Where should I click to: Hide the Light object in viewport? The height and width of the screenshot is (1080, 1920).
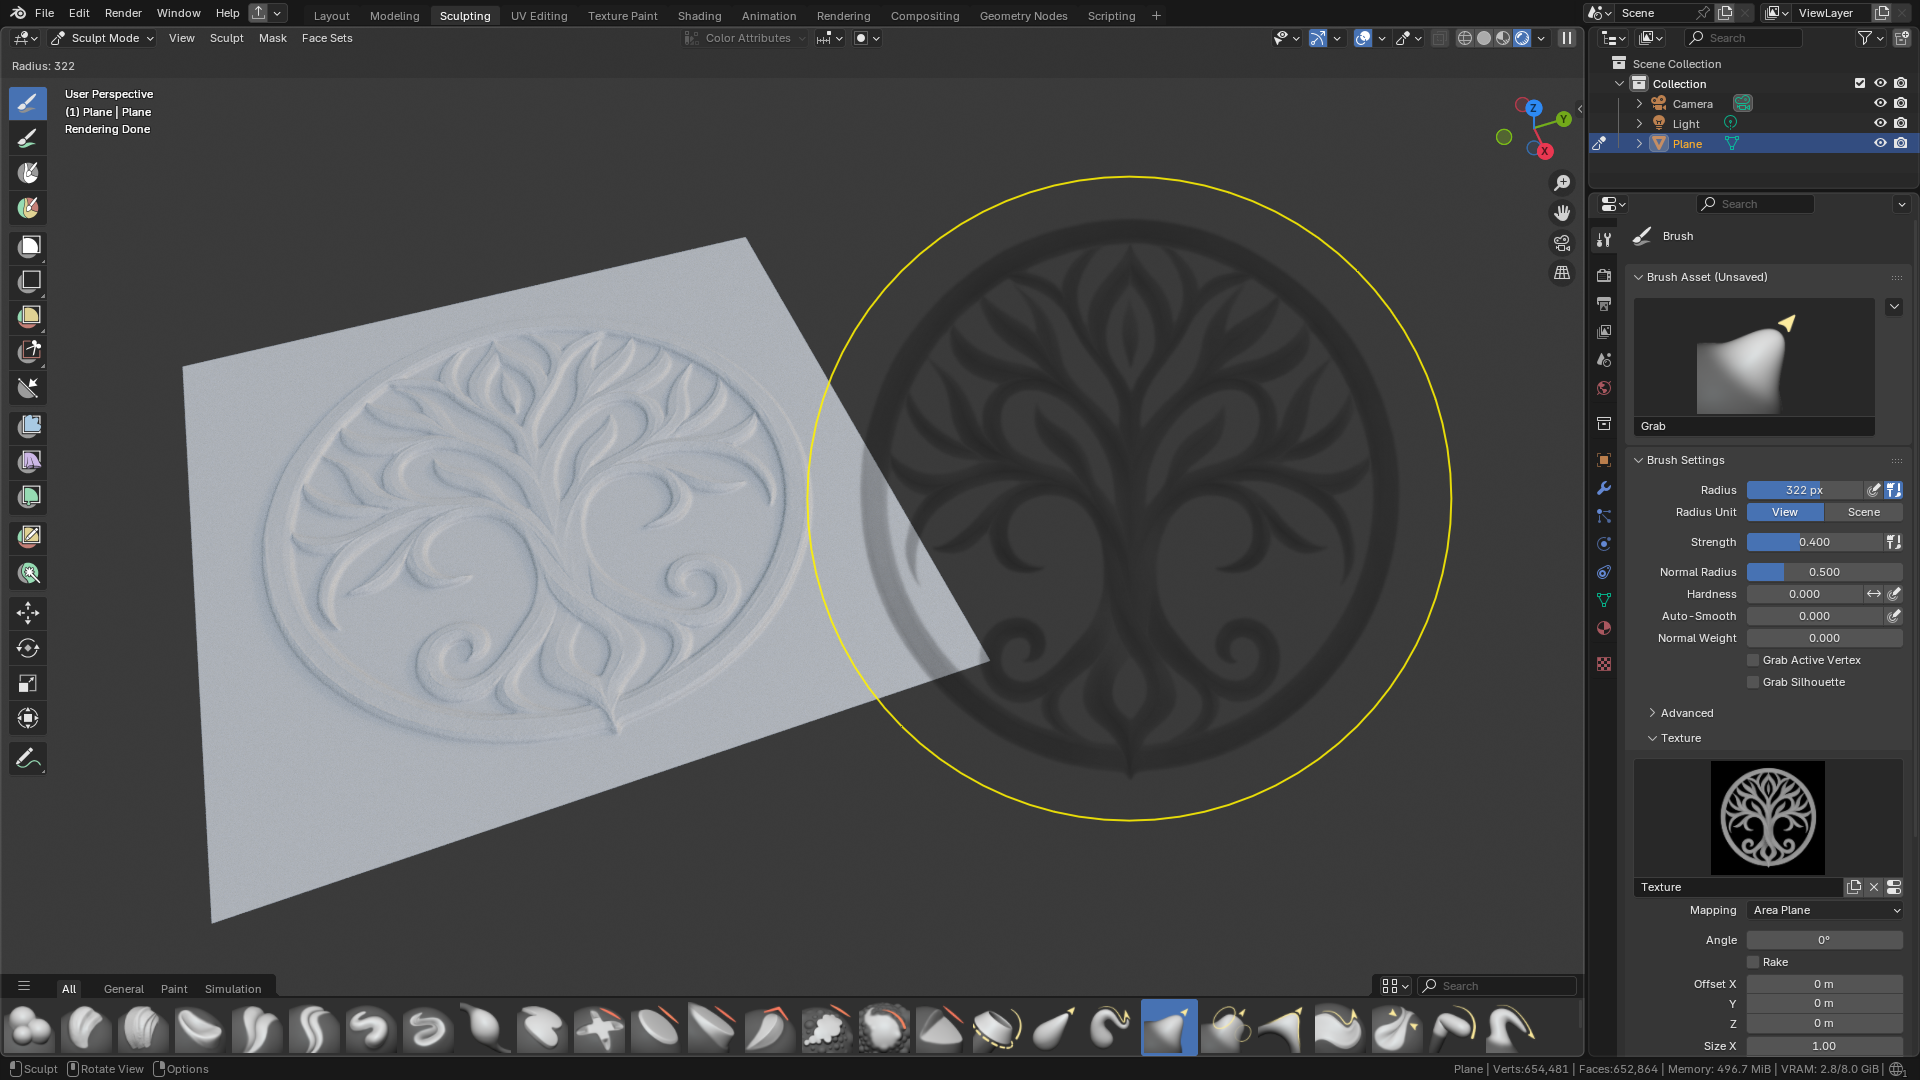tap(1880, 124)
